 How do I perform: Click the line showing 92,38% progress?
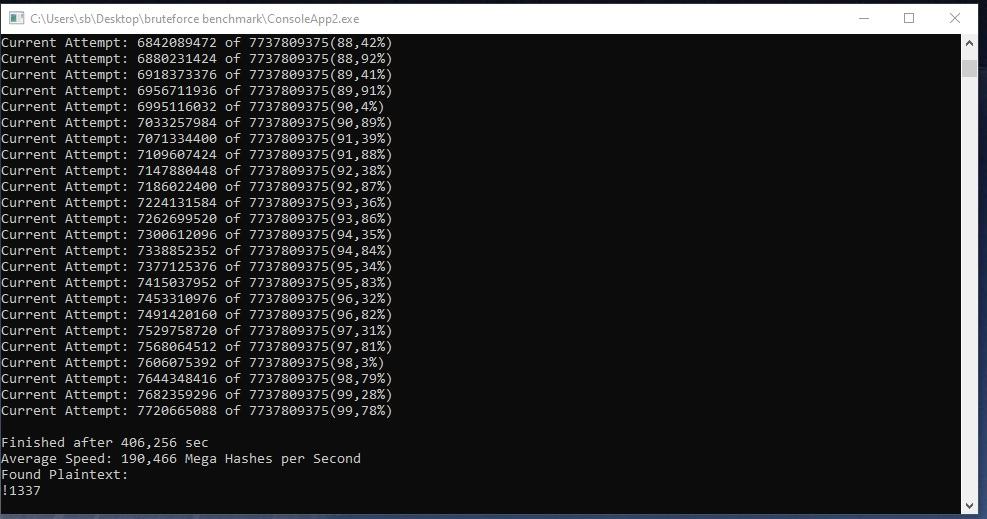click(x=196, y=170)
